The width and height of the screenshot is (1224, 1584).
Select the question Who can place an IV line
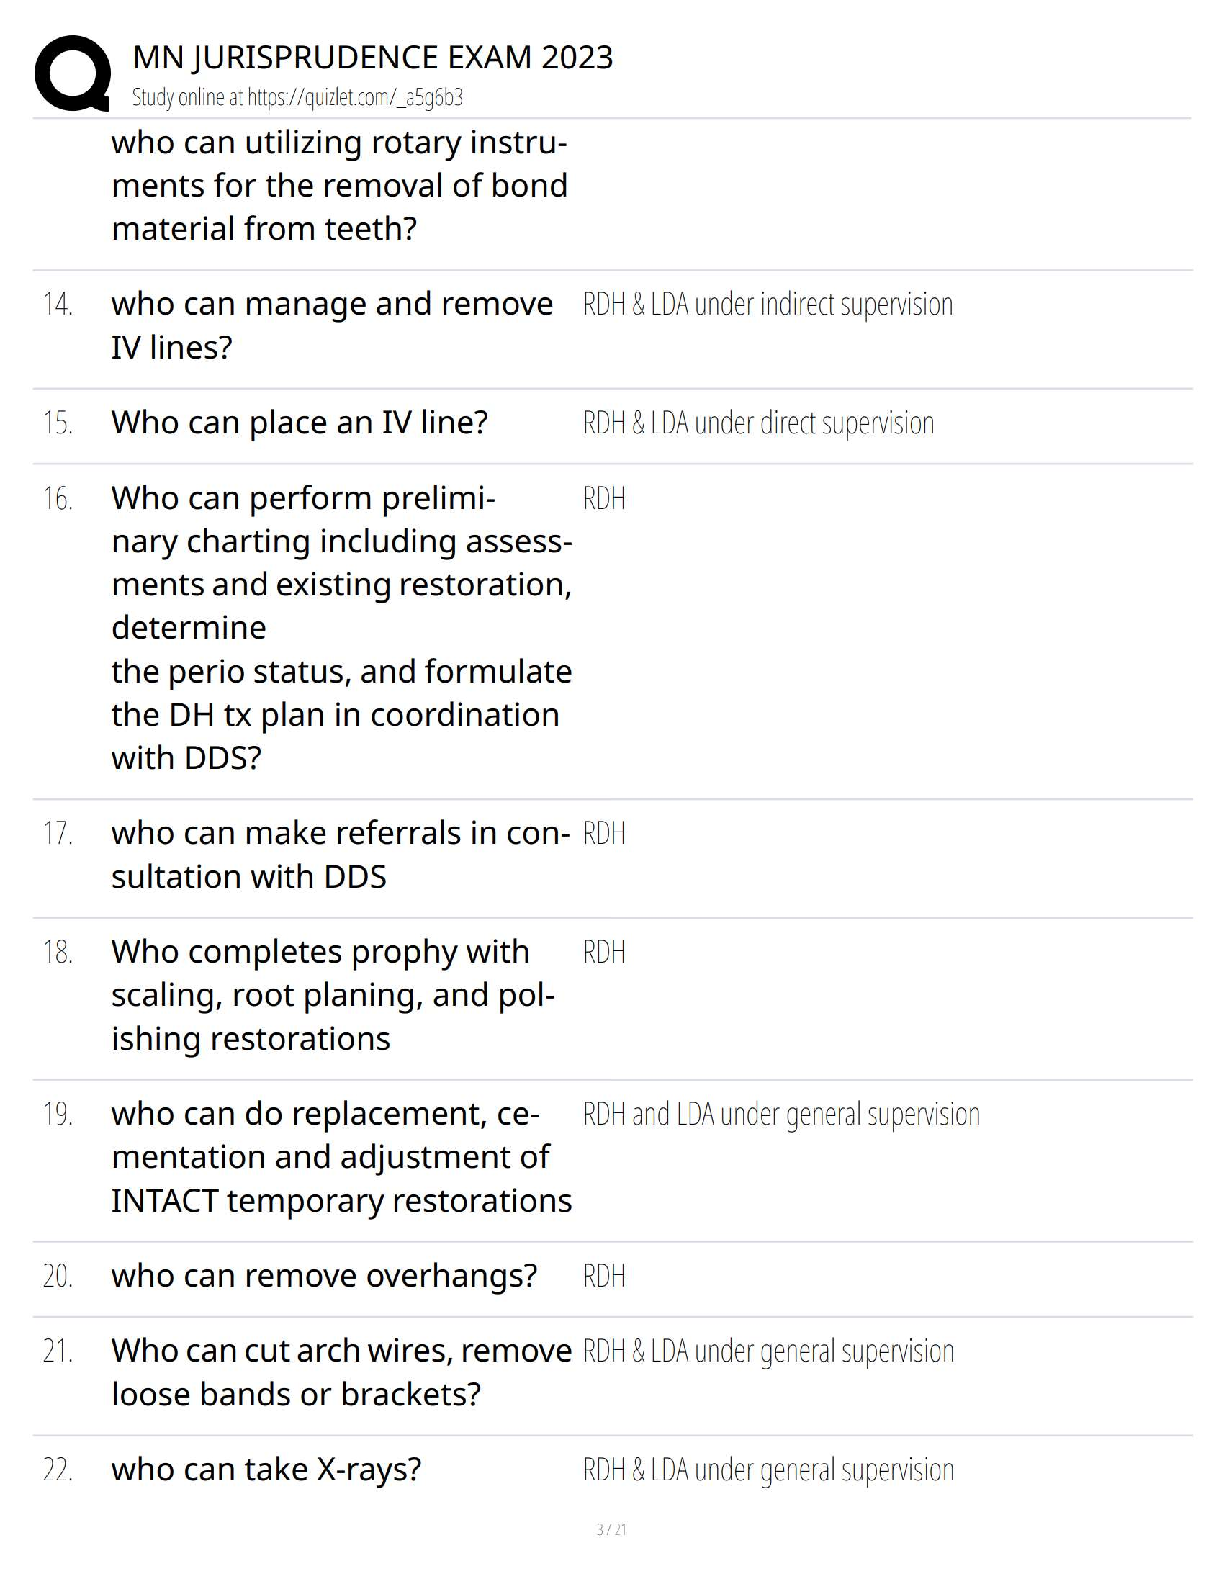299,422
